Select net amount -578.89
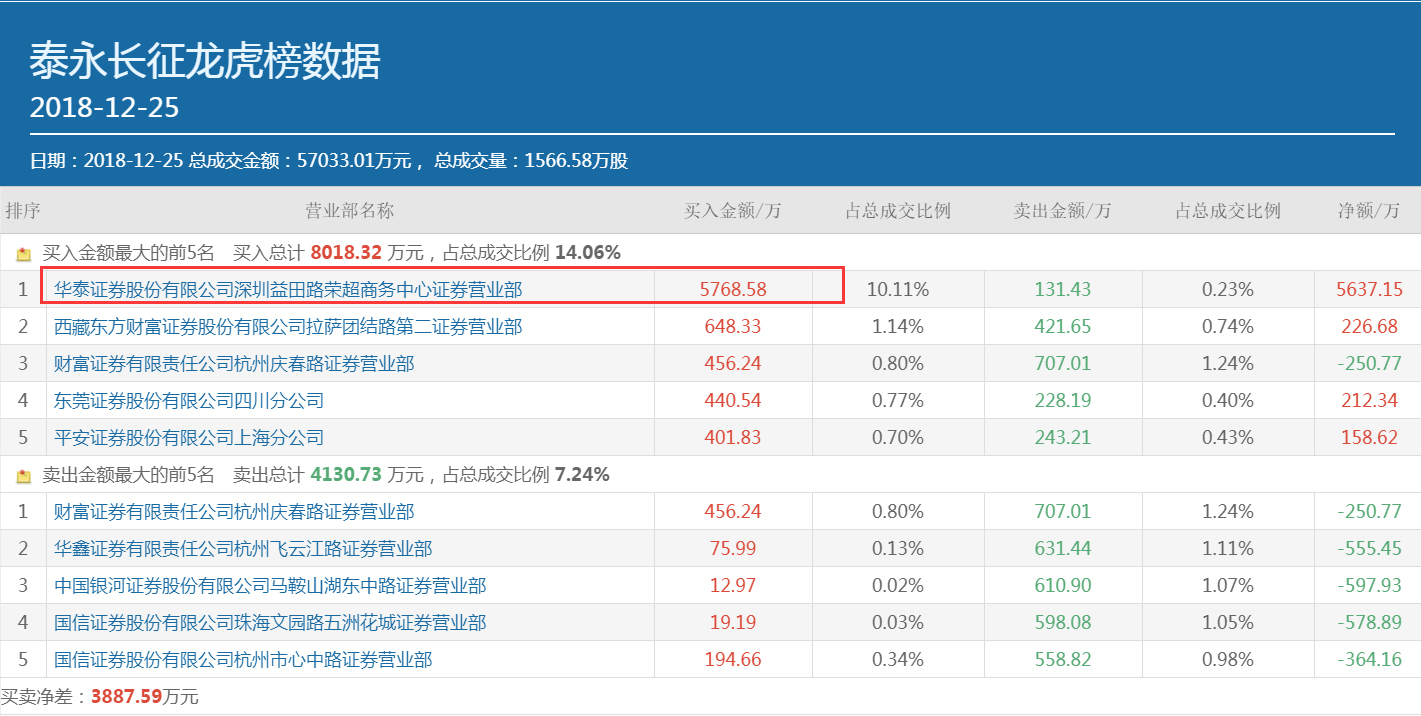This screenshot has width=1421, height=716. pos(1369,623)
